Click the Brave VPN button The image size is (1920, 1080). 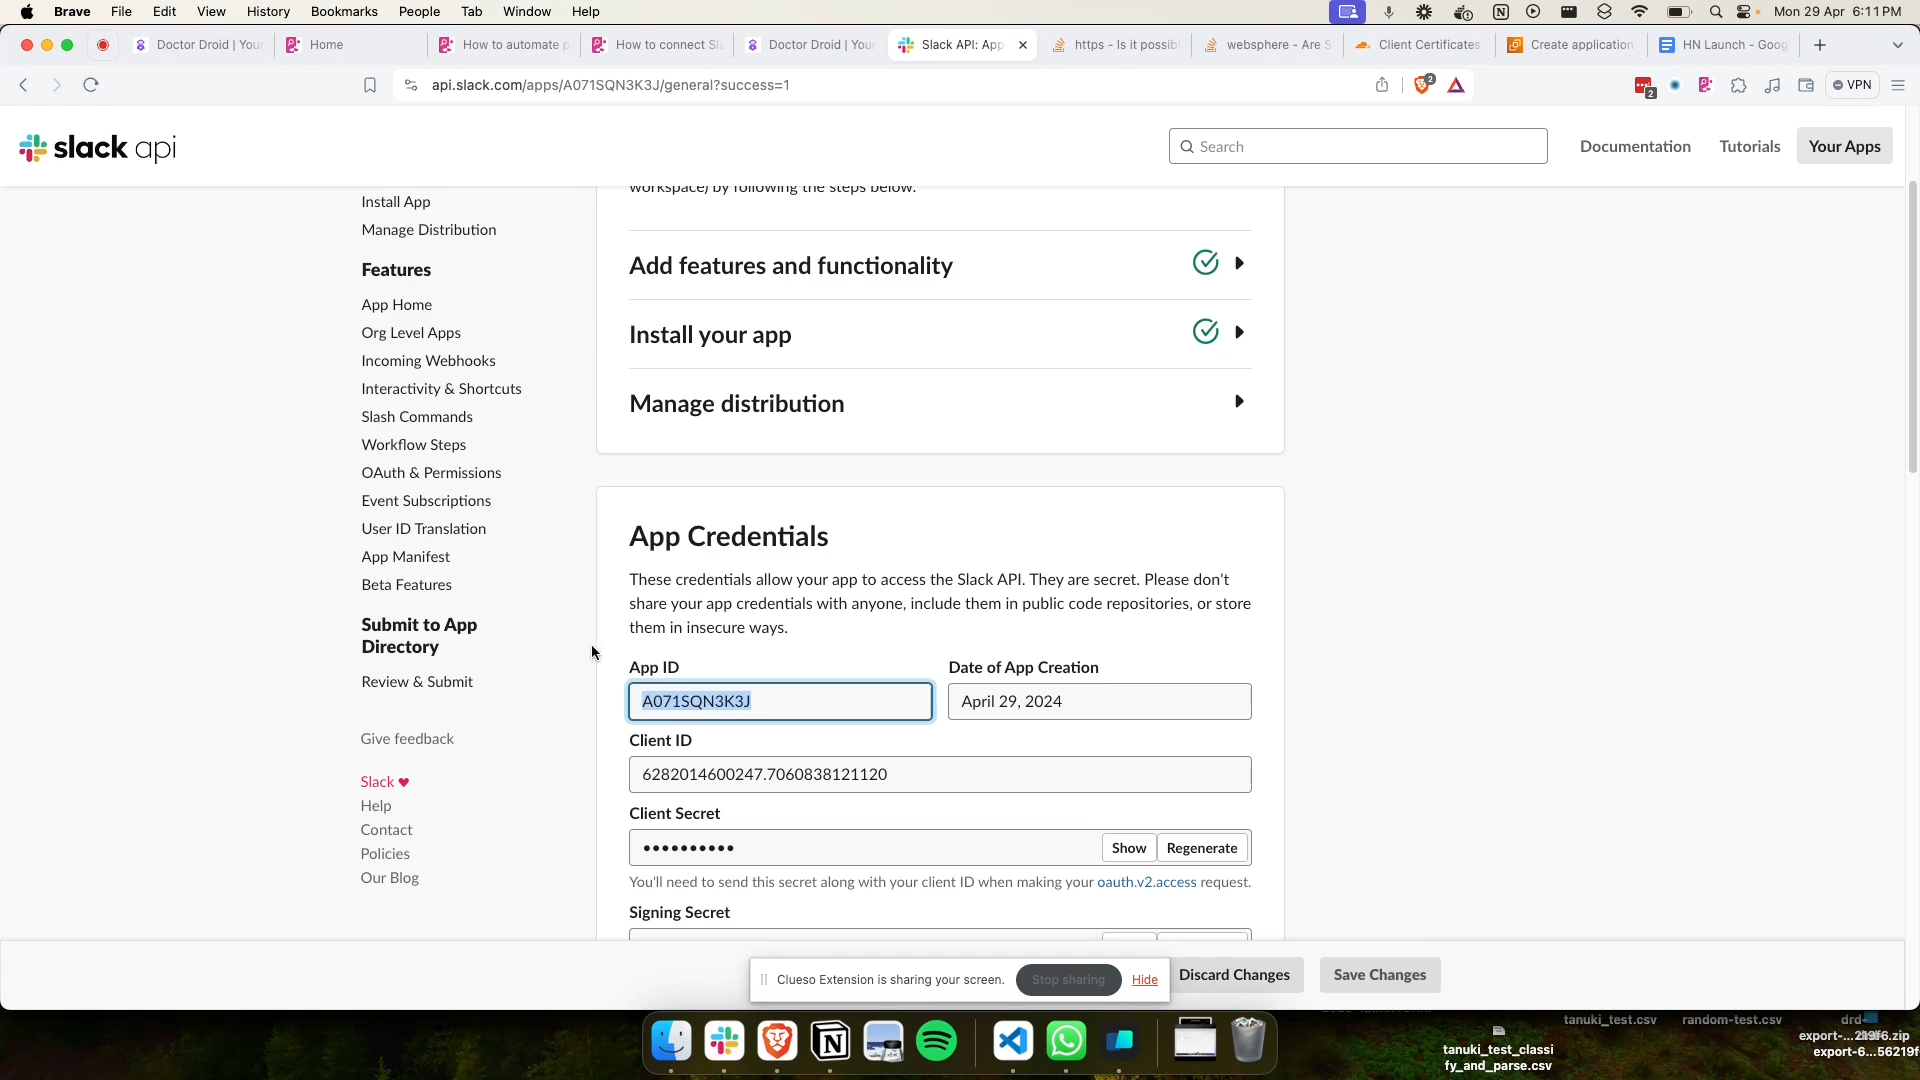click(1852, 85)
